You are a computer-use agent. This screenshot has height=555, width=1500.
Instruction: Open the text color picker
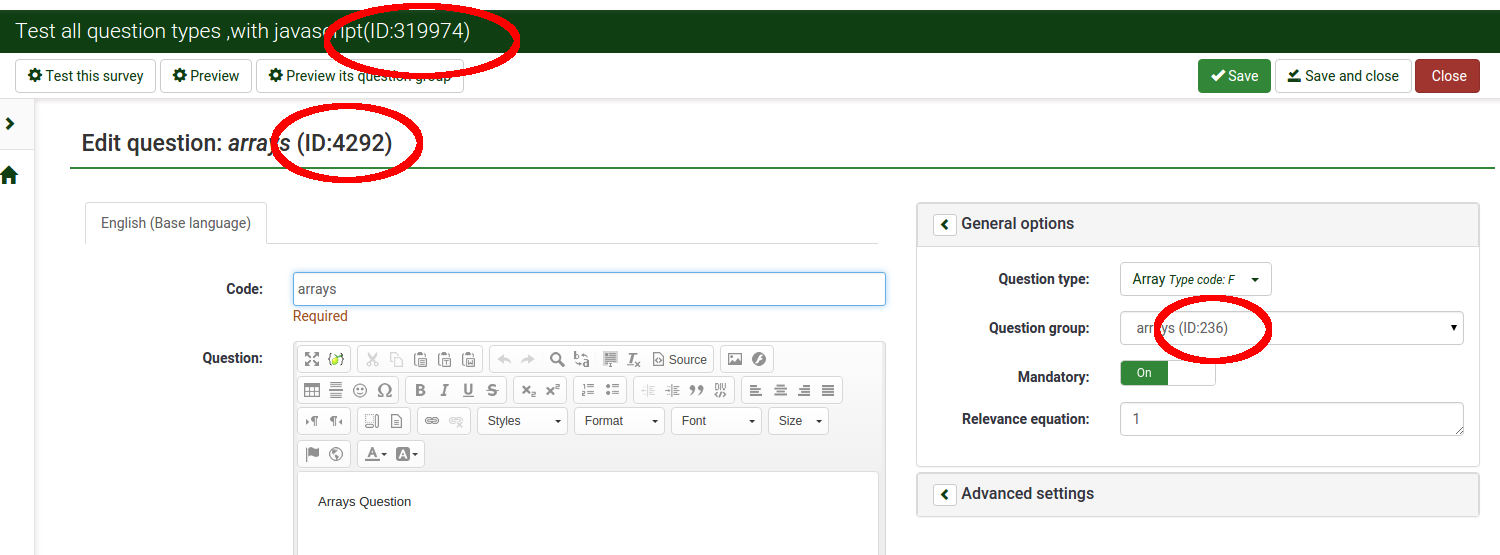[376, 454]
